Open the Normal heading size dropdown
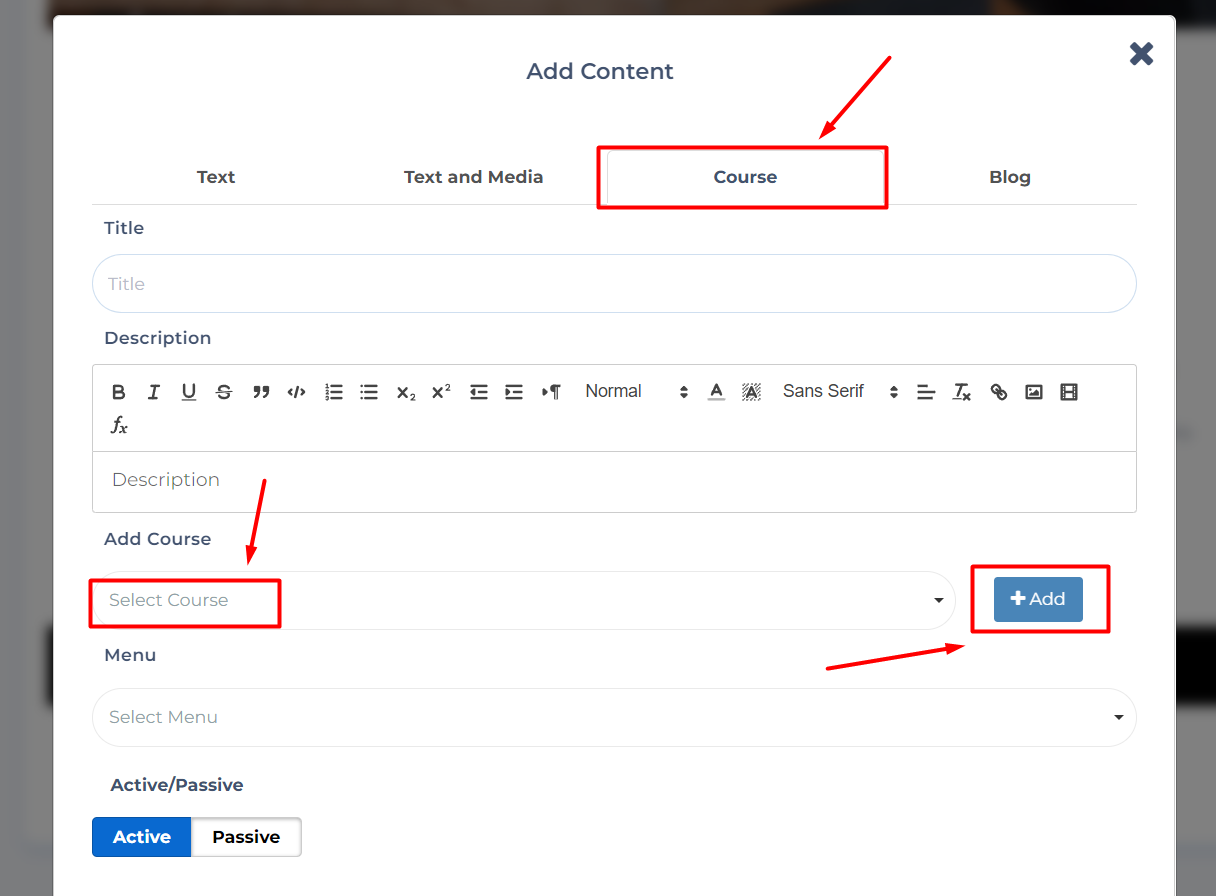The height and width of the screenshot is (896, 1216). pyautogui.click(x=636, y=392)
